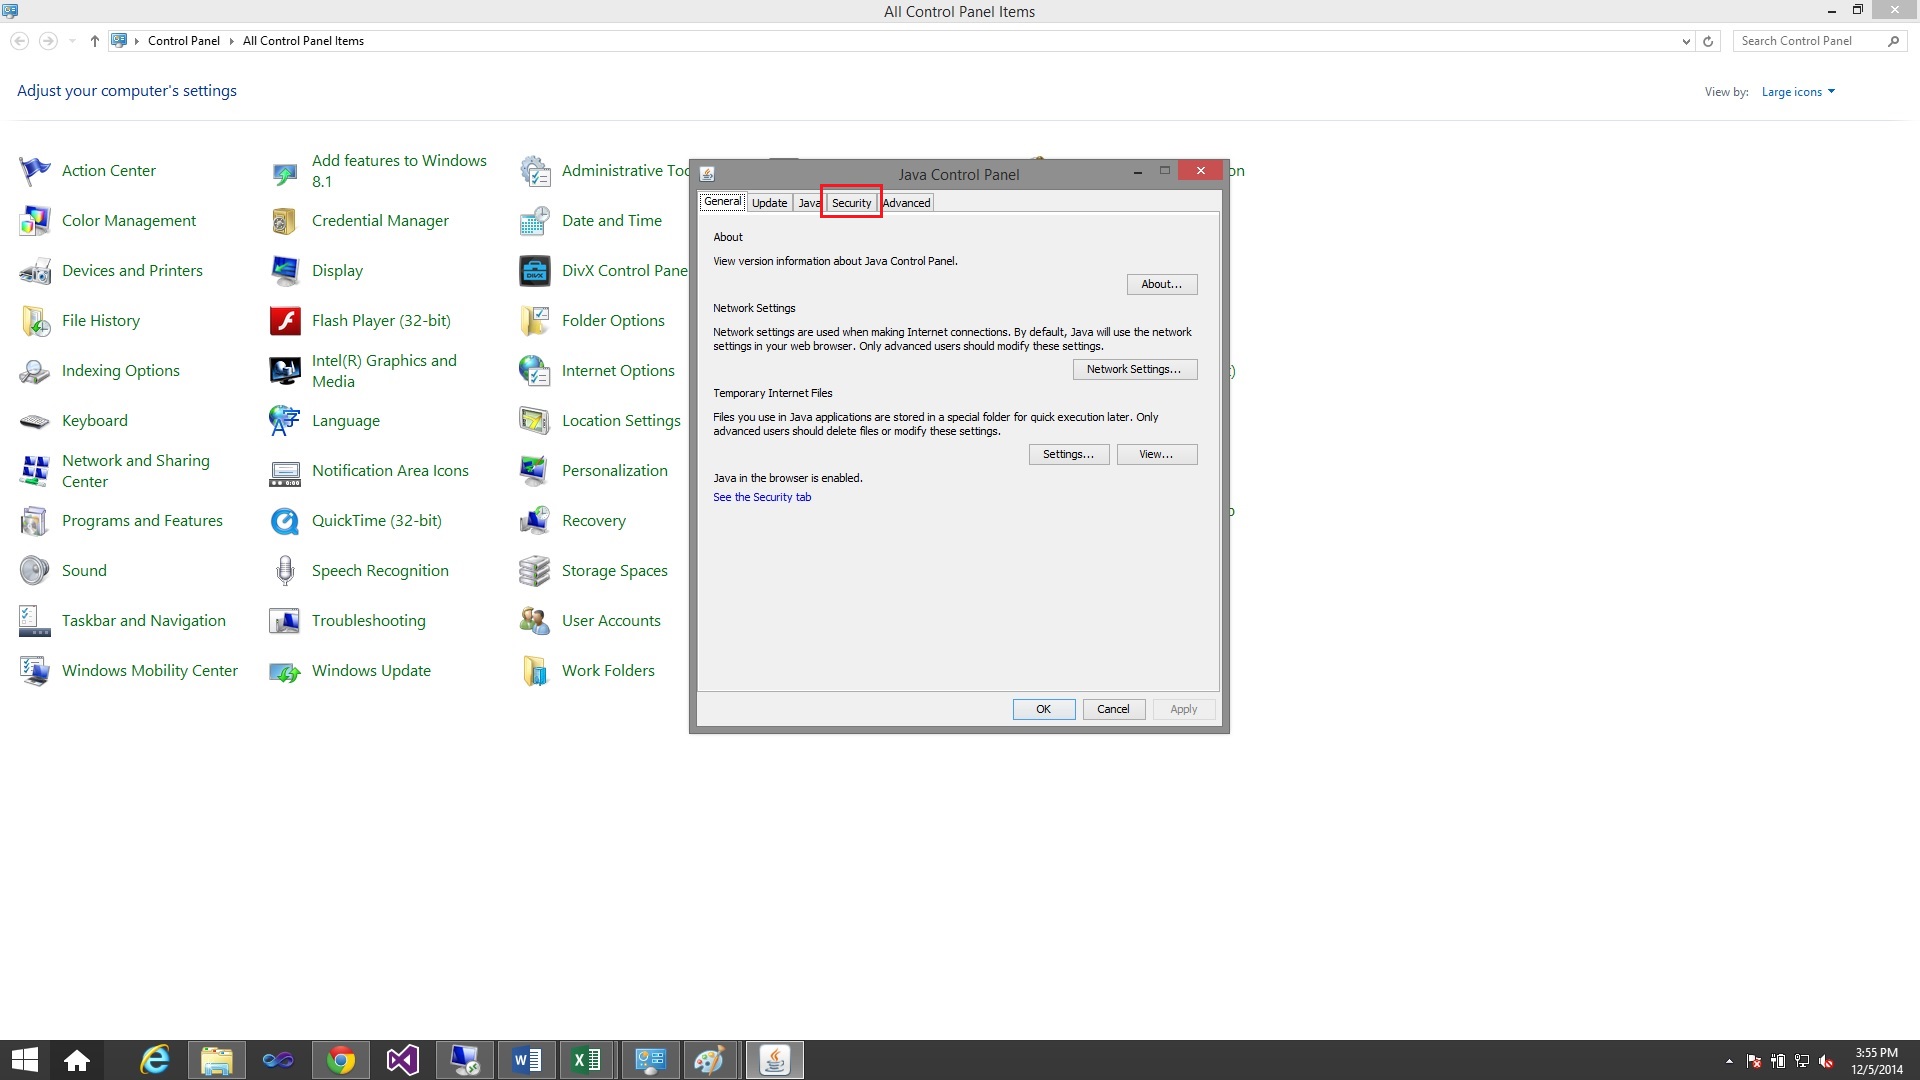This screenshot has width=1920, height=1080.
Task: Open Location Settings icon
Action: [x=535, y=421]
